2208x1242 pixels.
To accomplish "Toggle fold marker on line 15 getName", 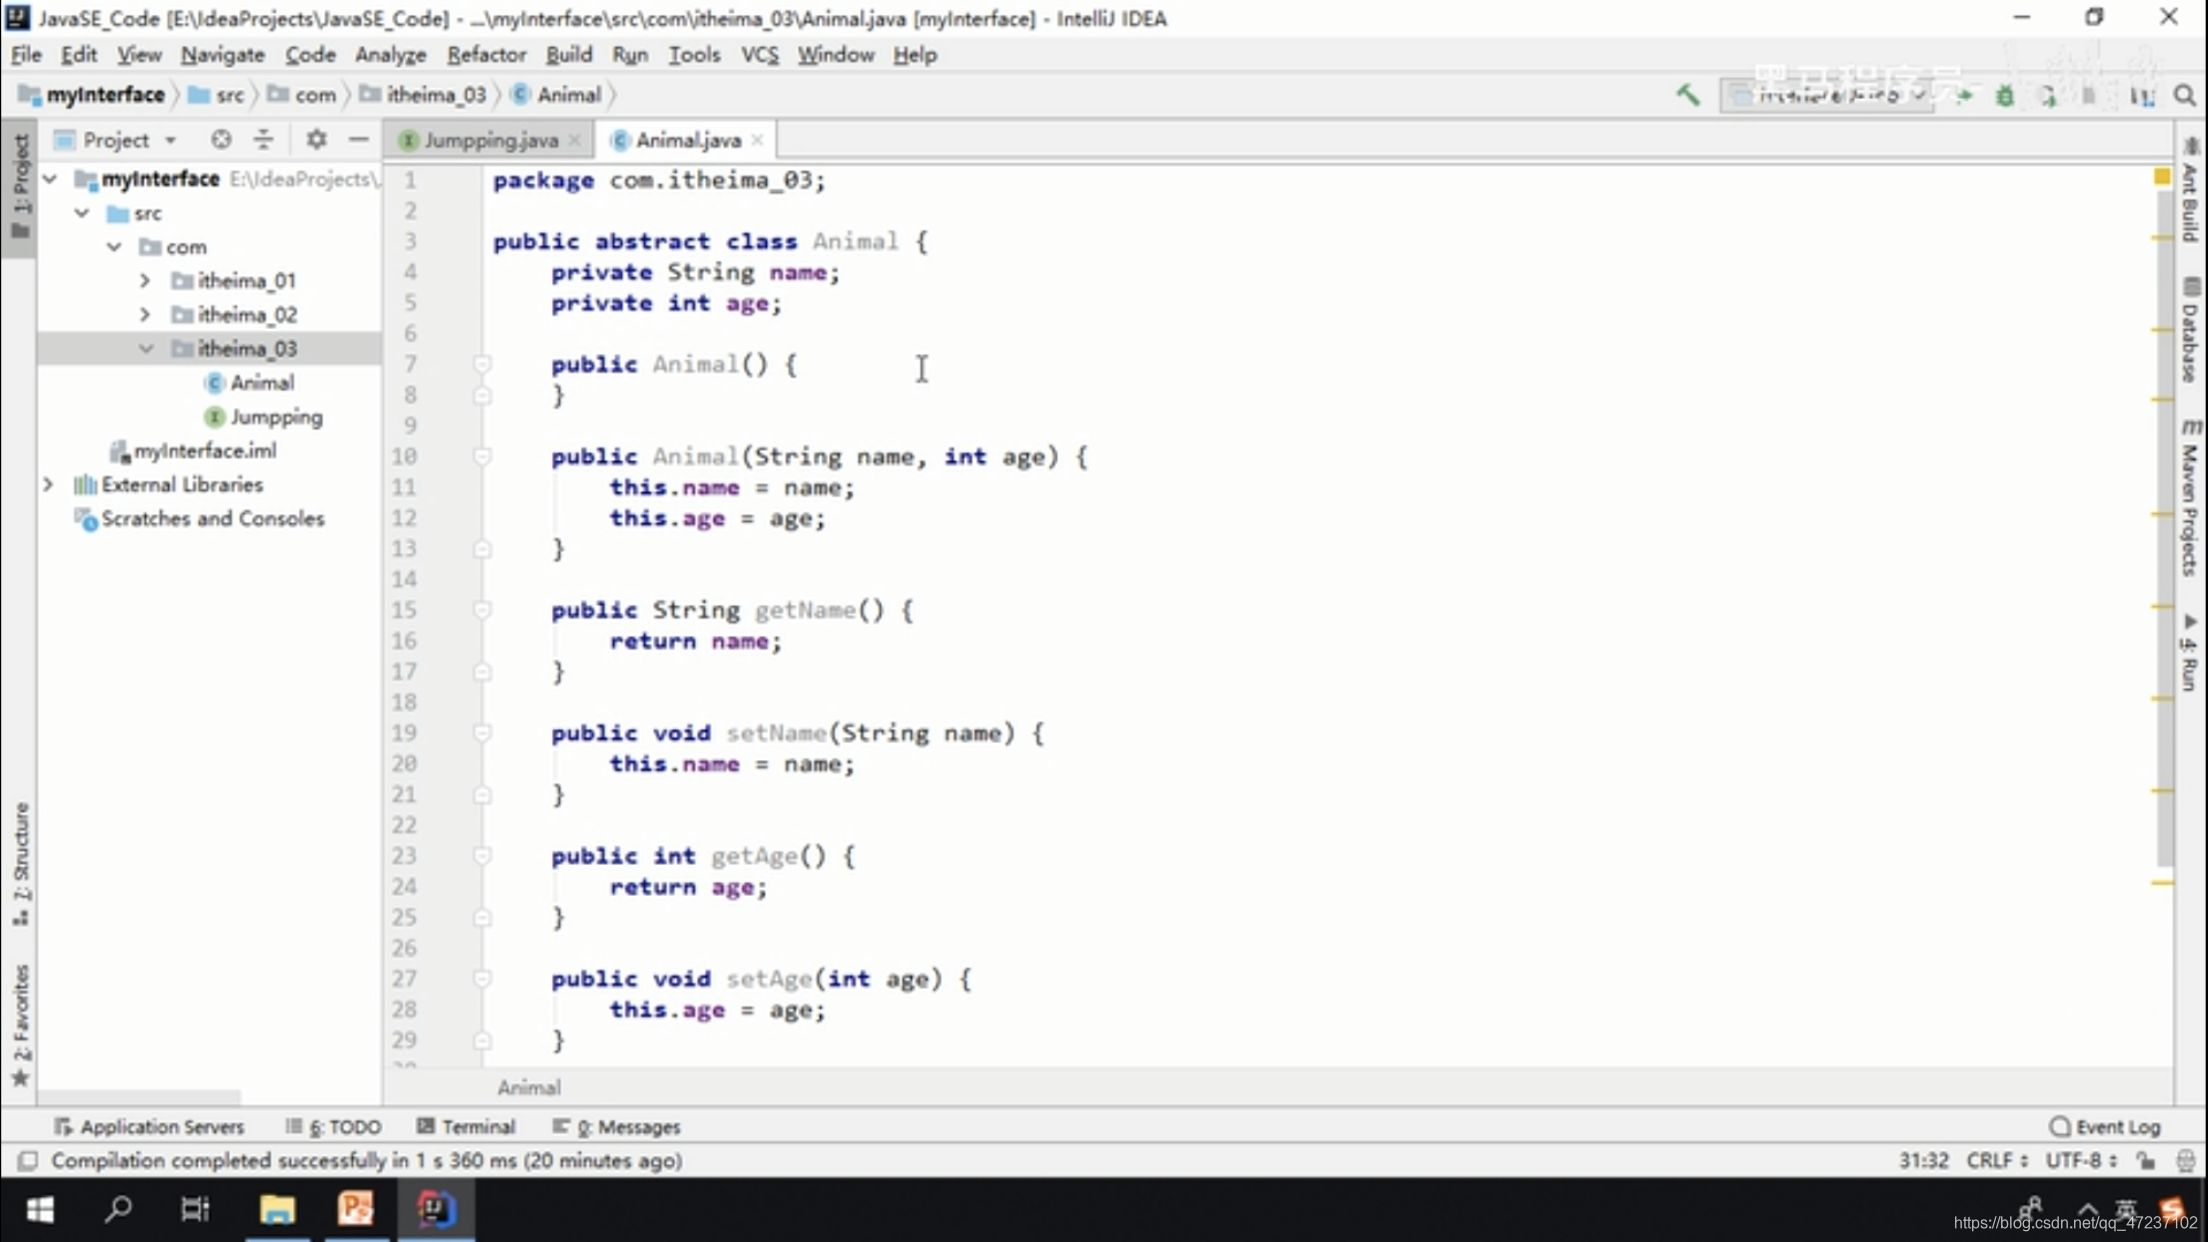I will point(482,610).
